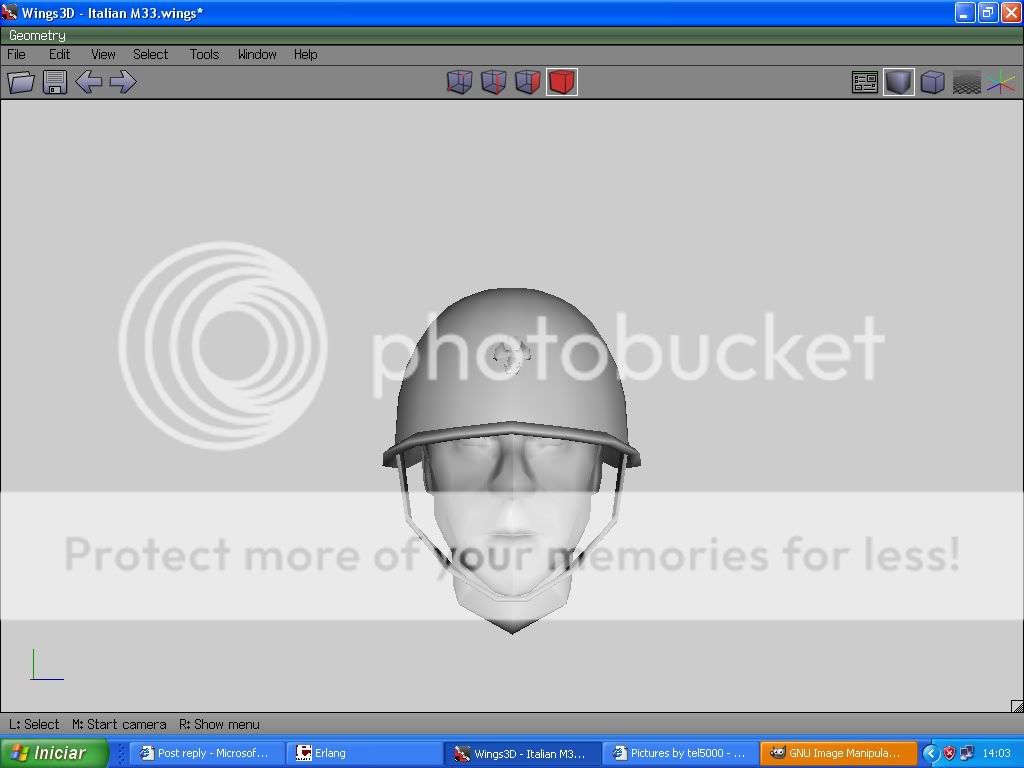Image resolution: width=1024 pixels, height=768 pixels.
Task: Click the Iniciar start button
Action: [x=48, y=753]
